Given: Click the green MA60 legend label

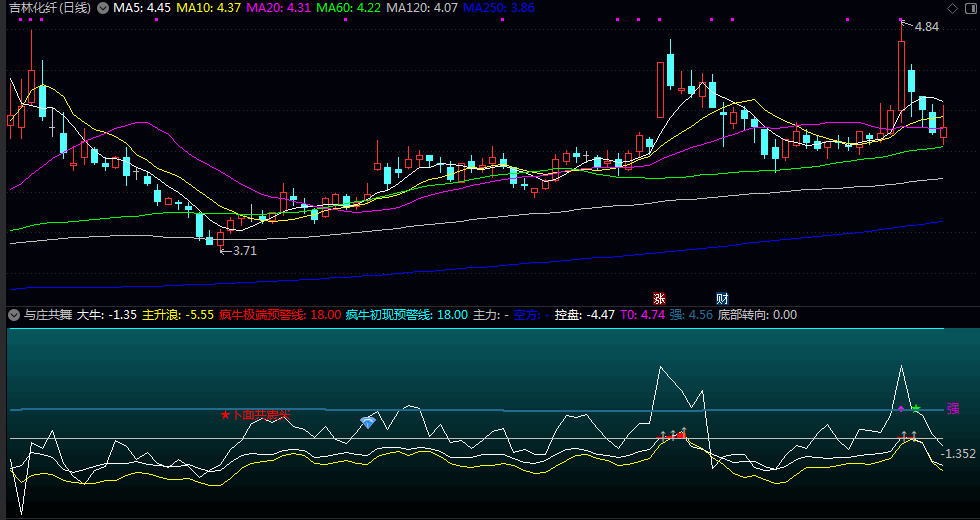Looking at the screenshot, I should coord(347,8).
